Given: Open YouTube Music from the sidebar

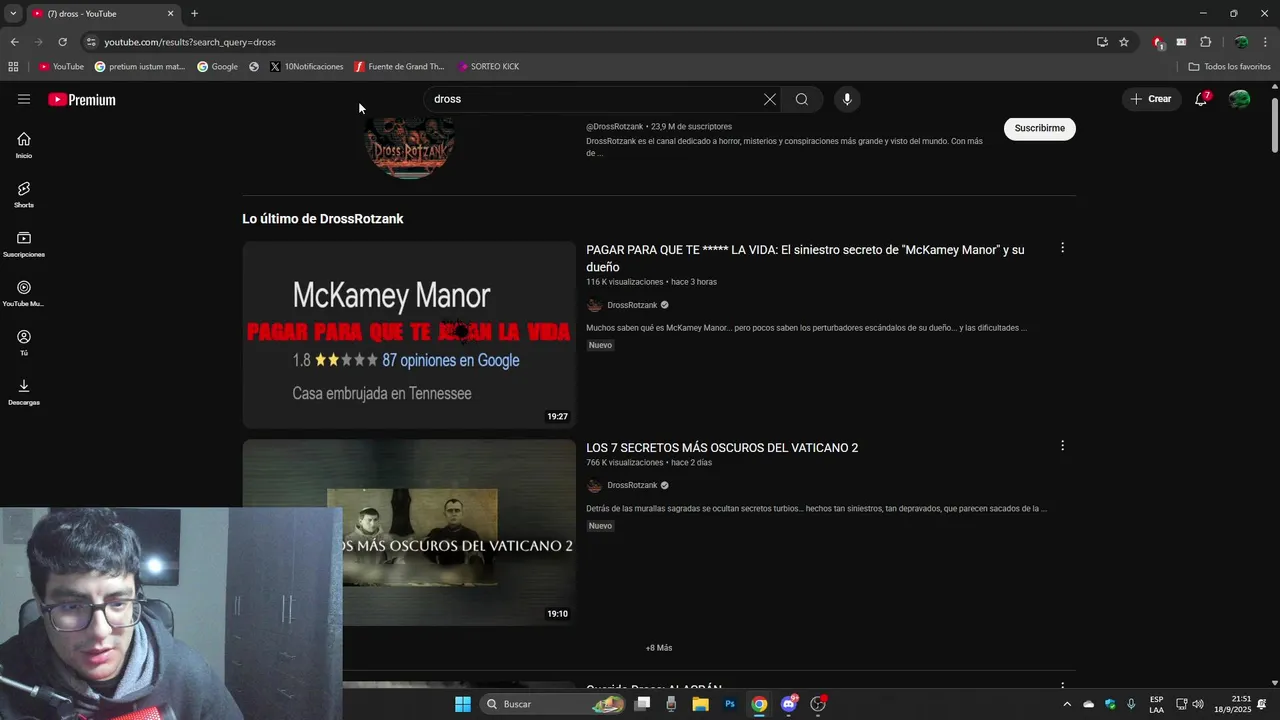Looking at the screenshot, I should point(24,293).
